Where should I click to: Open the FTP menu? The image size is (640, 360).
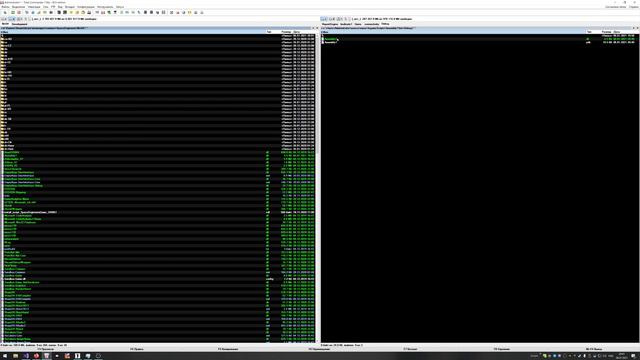click(53, 7)
